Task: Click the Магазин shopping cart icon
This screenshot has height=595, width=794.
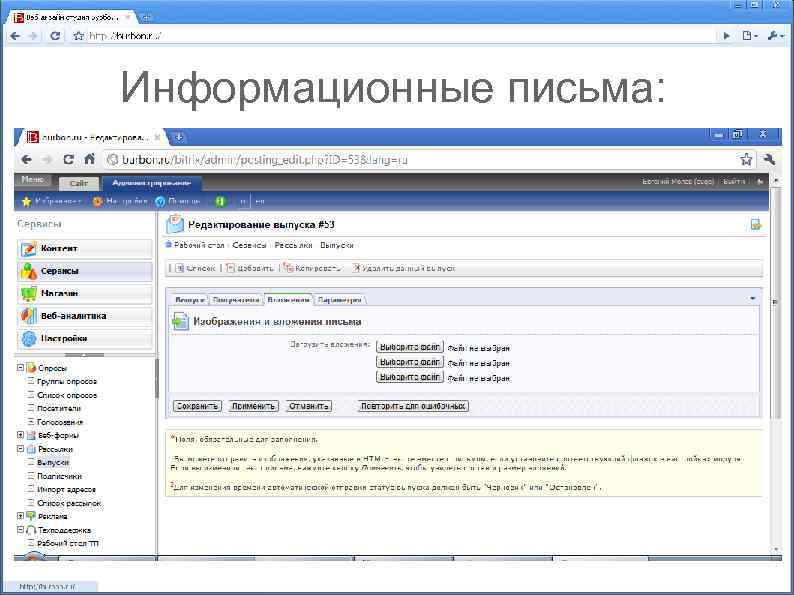Action: pos(28,293)
